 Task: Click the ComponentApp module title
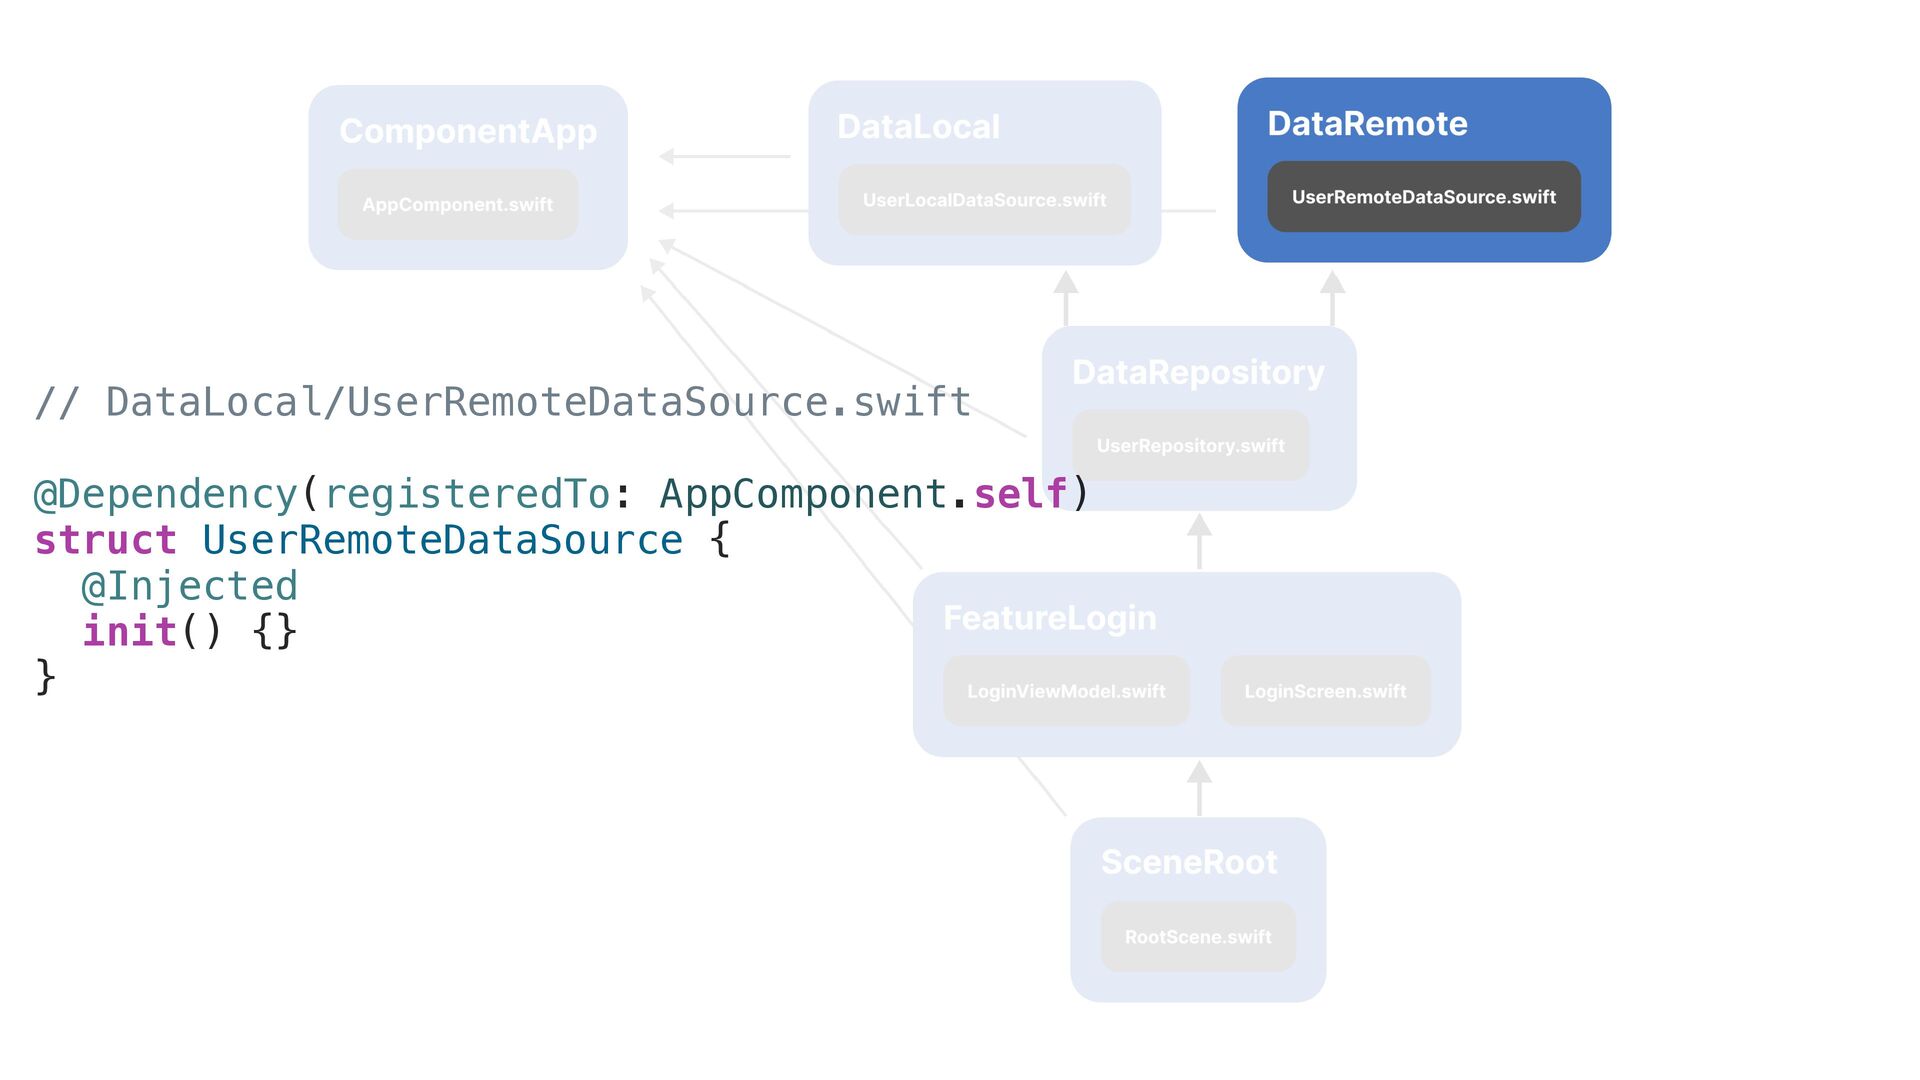click(x=467, y=131)
